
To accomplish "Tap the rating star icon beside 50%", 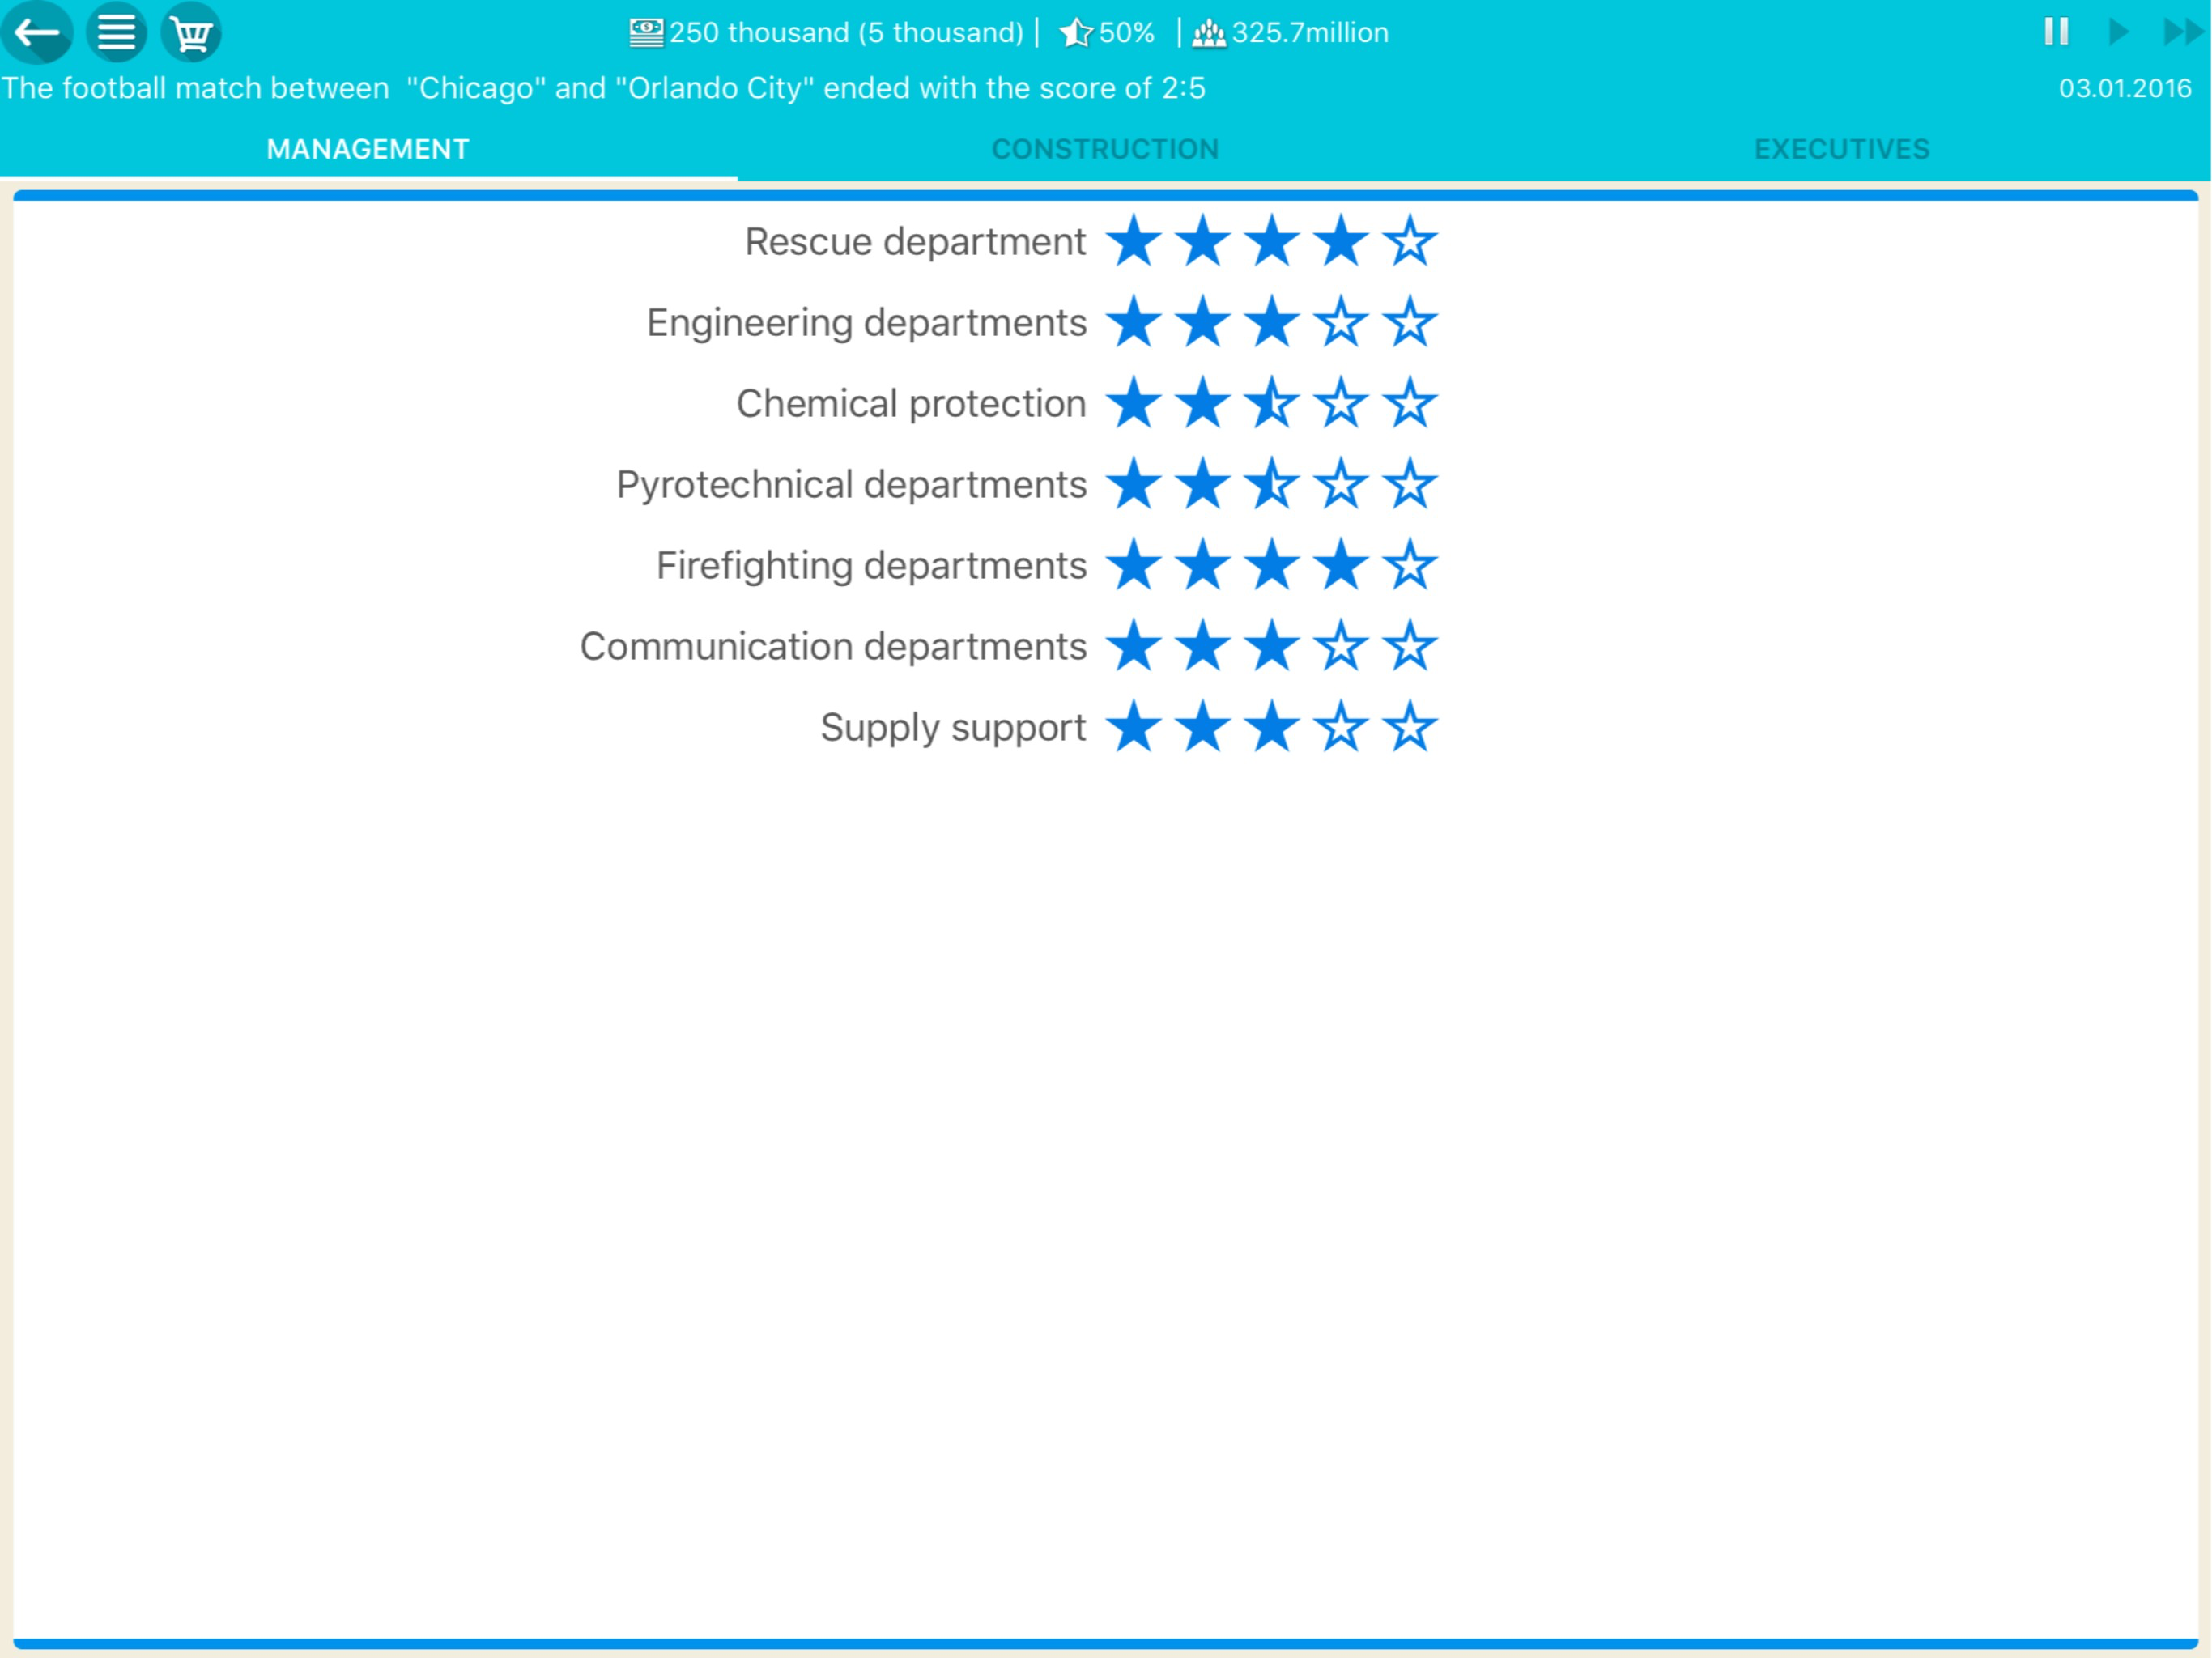I will click(x=1076, y=32).
